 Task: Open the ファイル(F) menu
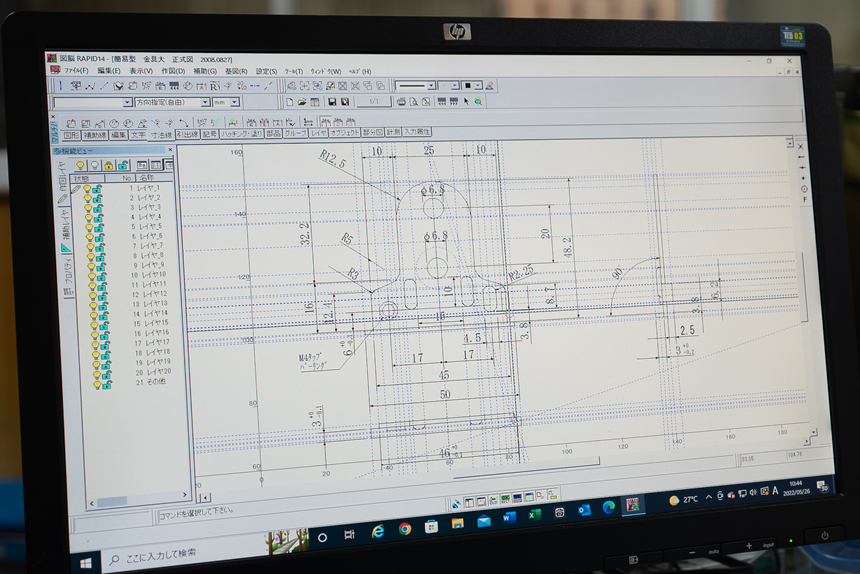pyautogui.click(x=76, y=71)
